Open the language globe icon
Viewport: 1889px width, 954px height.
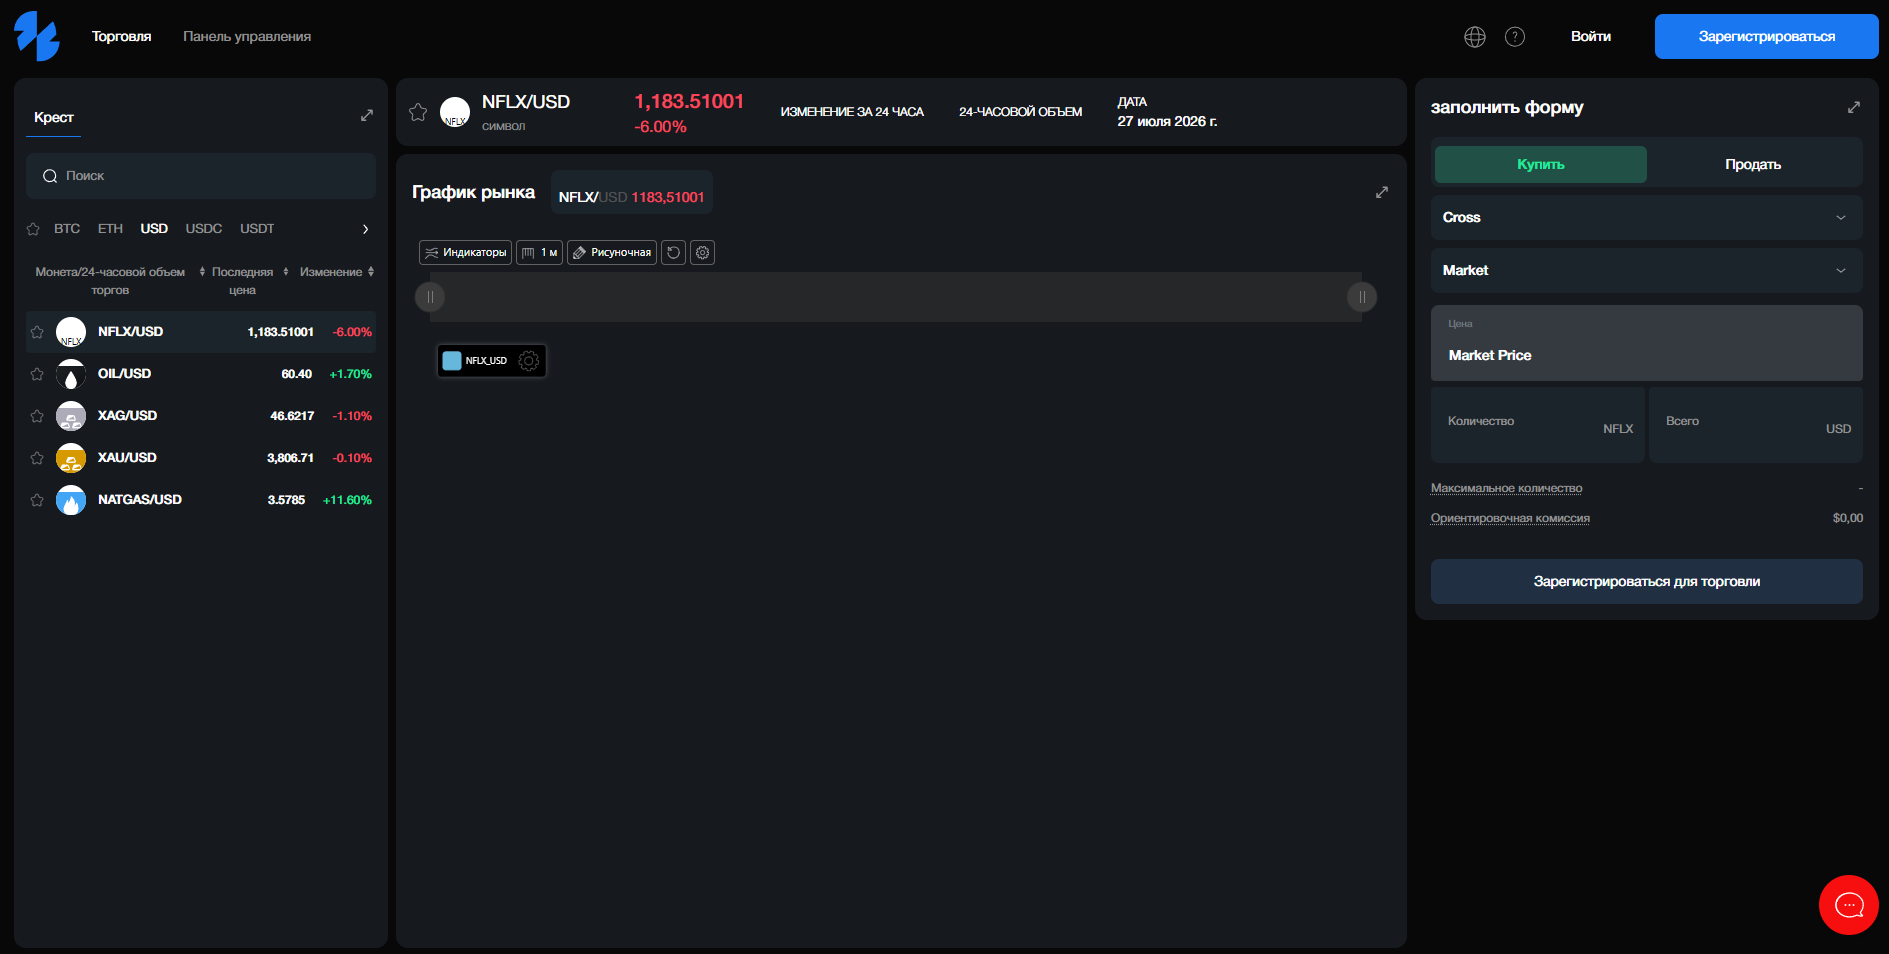pos(1475,37)
